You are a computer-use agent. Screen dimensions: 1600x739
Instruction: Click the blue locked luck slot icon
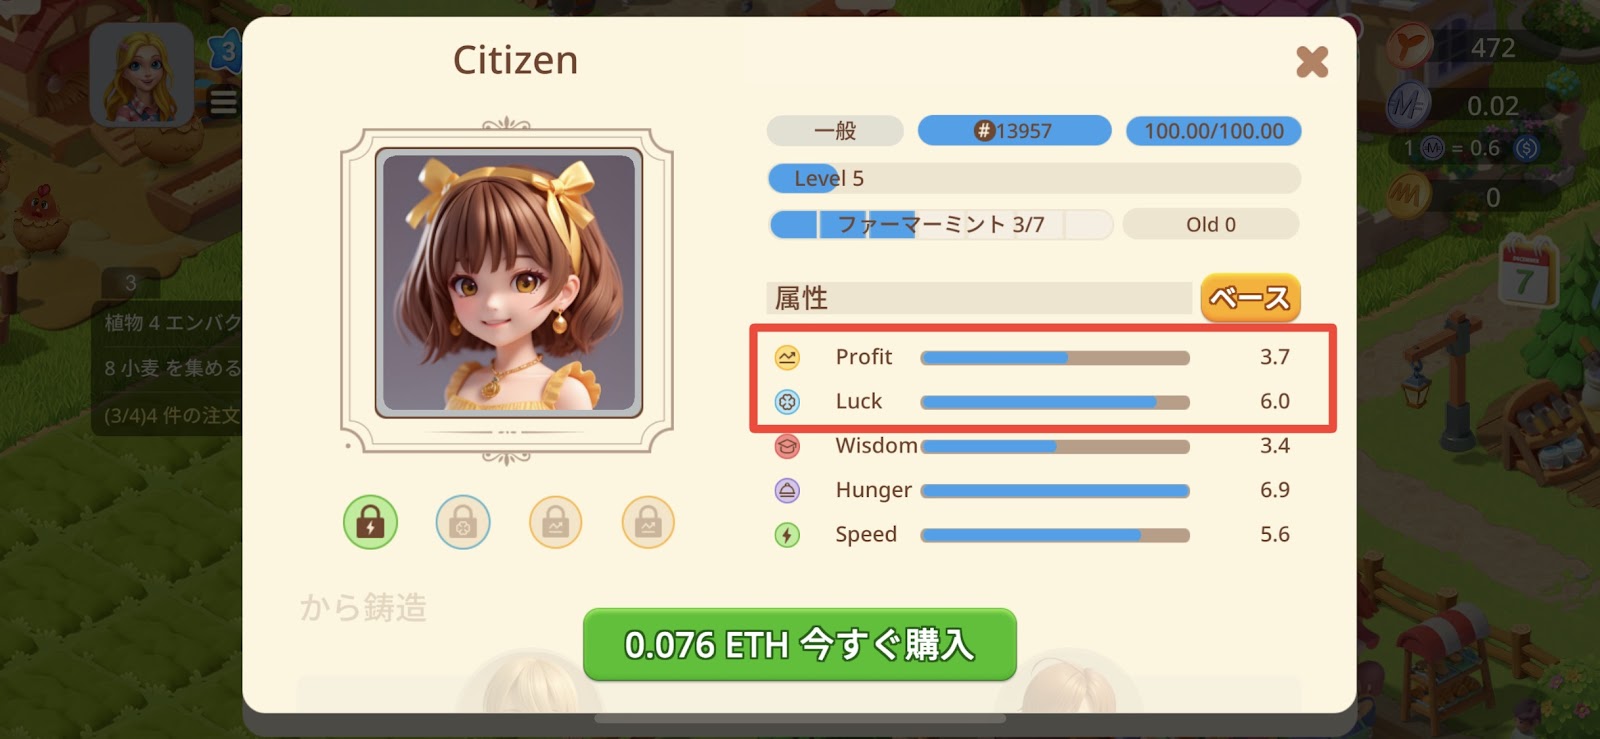click(x=463, y=522)
